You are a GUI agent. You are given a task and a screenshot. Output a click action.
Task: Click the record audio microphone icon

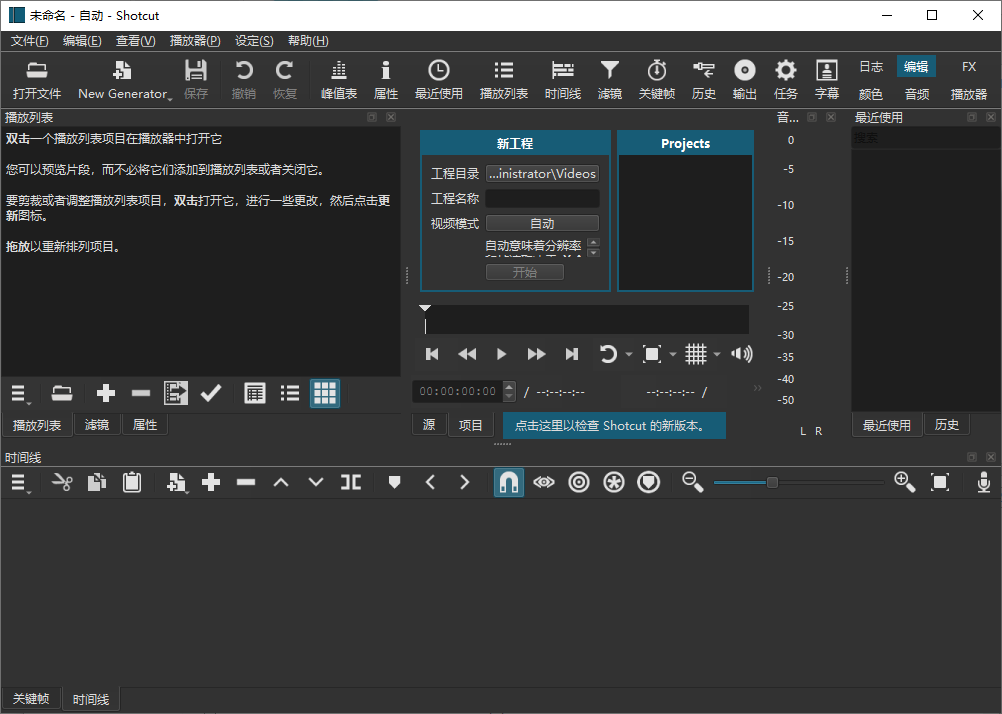pos(984,483)
